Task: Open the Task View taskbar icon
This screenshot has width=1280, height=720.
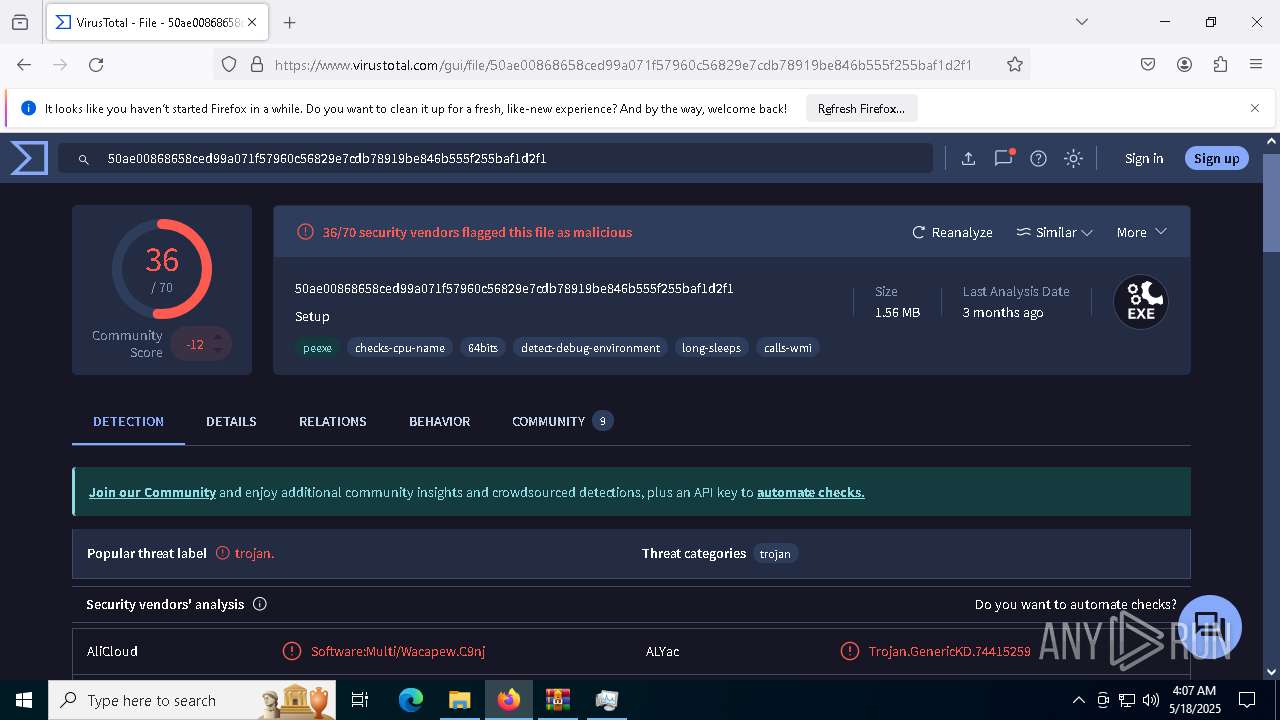Action: [360, 700]
